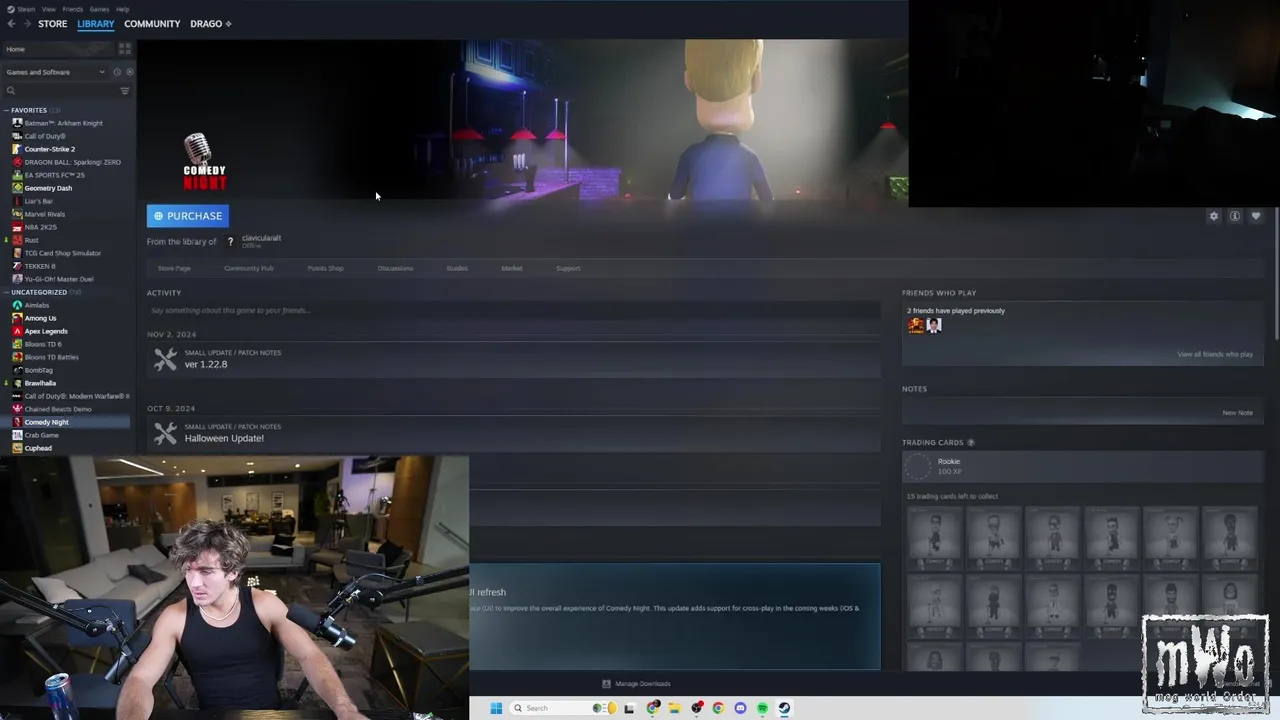Open Games and Software dropdown
Screen dimensions: 1280x720
coord(55,72)
